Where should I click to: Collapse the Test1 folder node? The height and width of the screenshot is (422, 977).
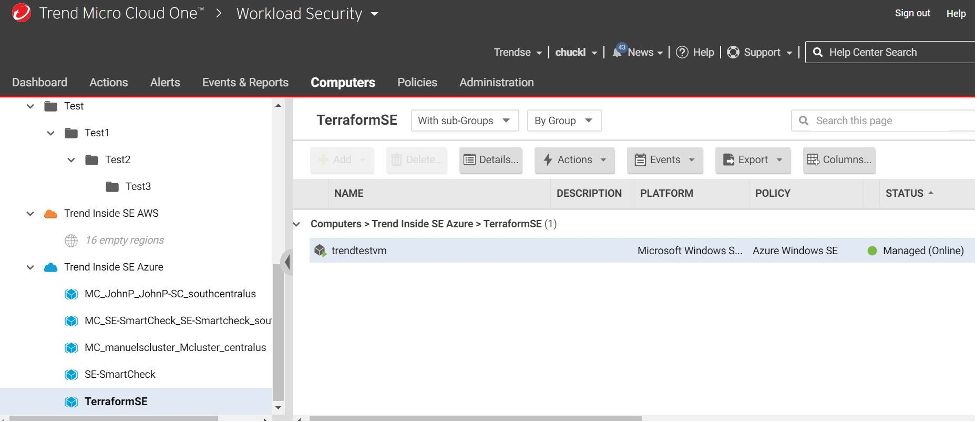(50, 133)
